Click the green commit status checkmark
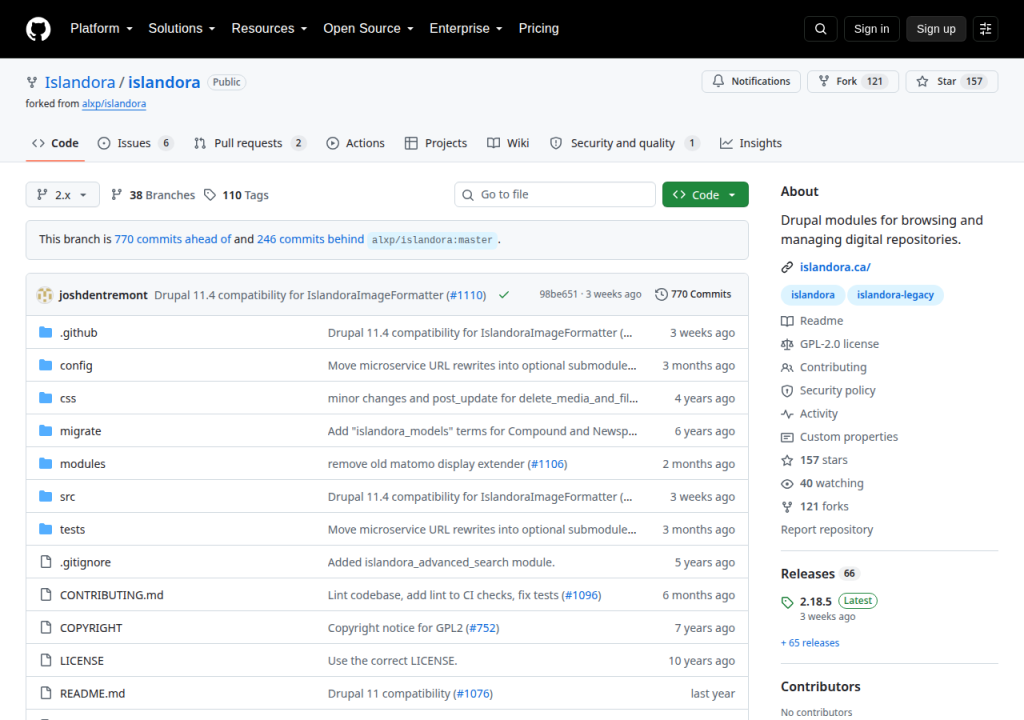This screenshot has height=720, width=1024. pos(504,295)
